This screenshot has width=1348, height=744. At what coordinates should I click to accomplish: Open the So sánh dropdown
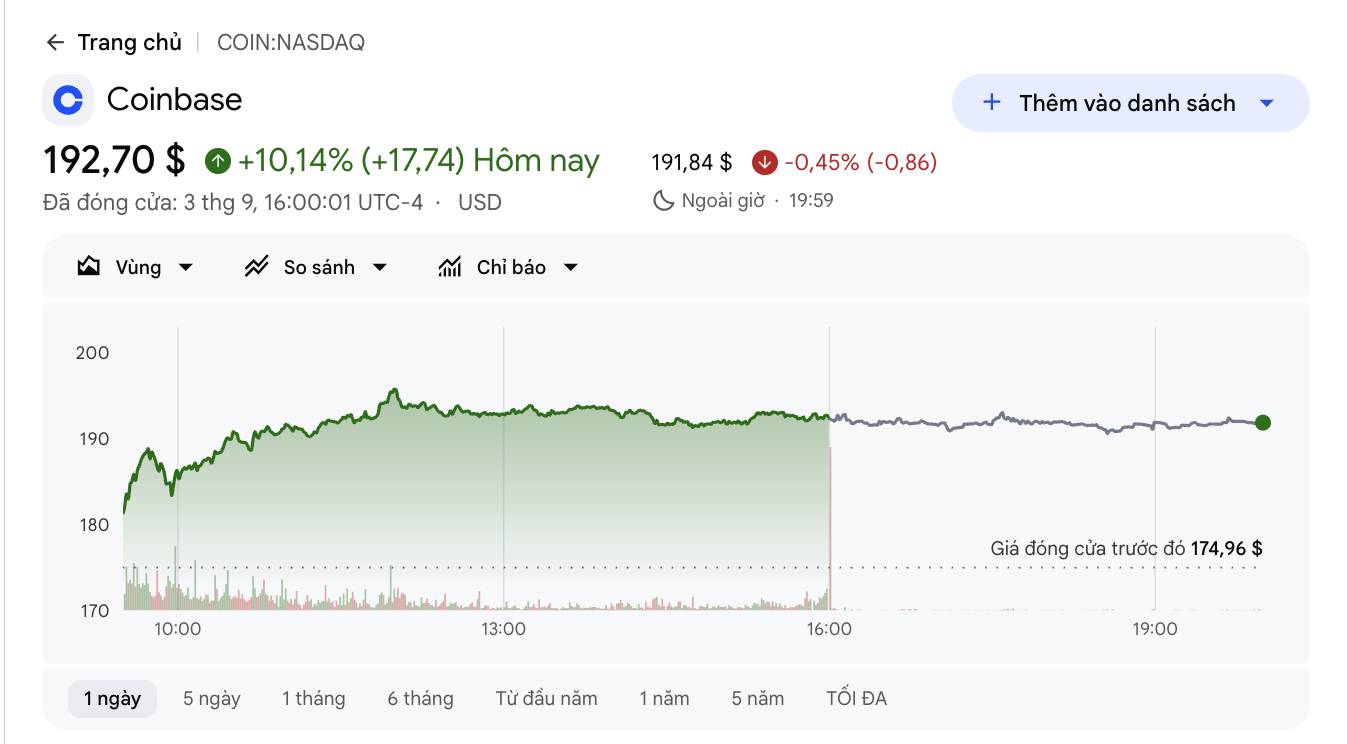pyautogui.click(x=315, y=267)
